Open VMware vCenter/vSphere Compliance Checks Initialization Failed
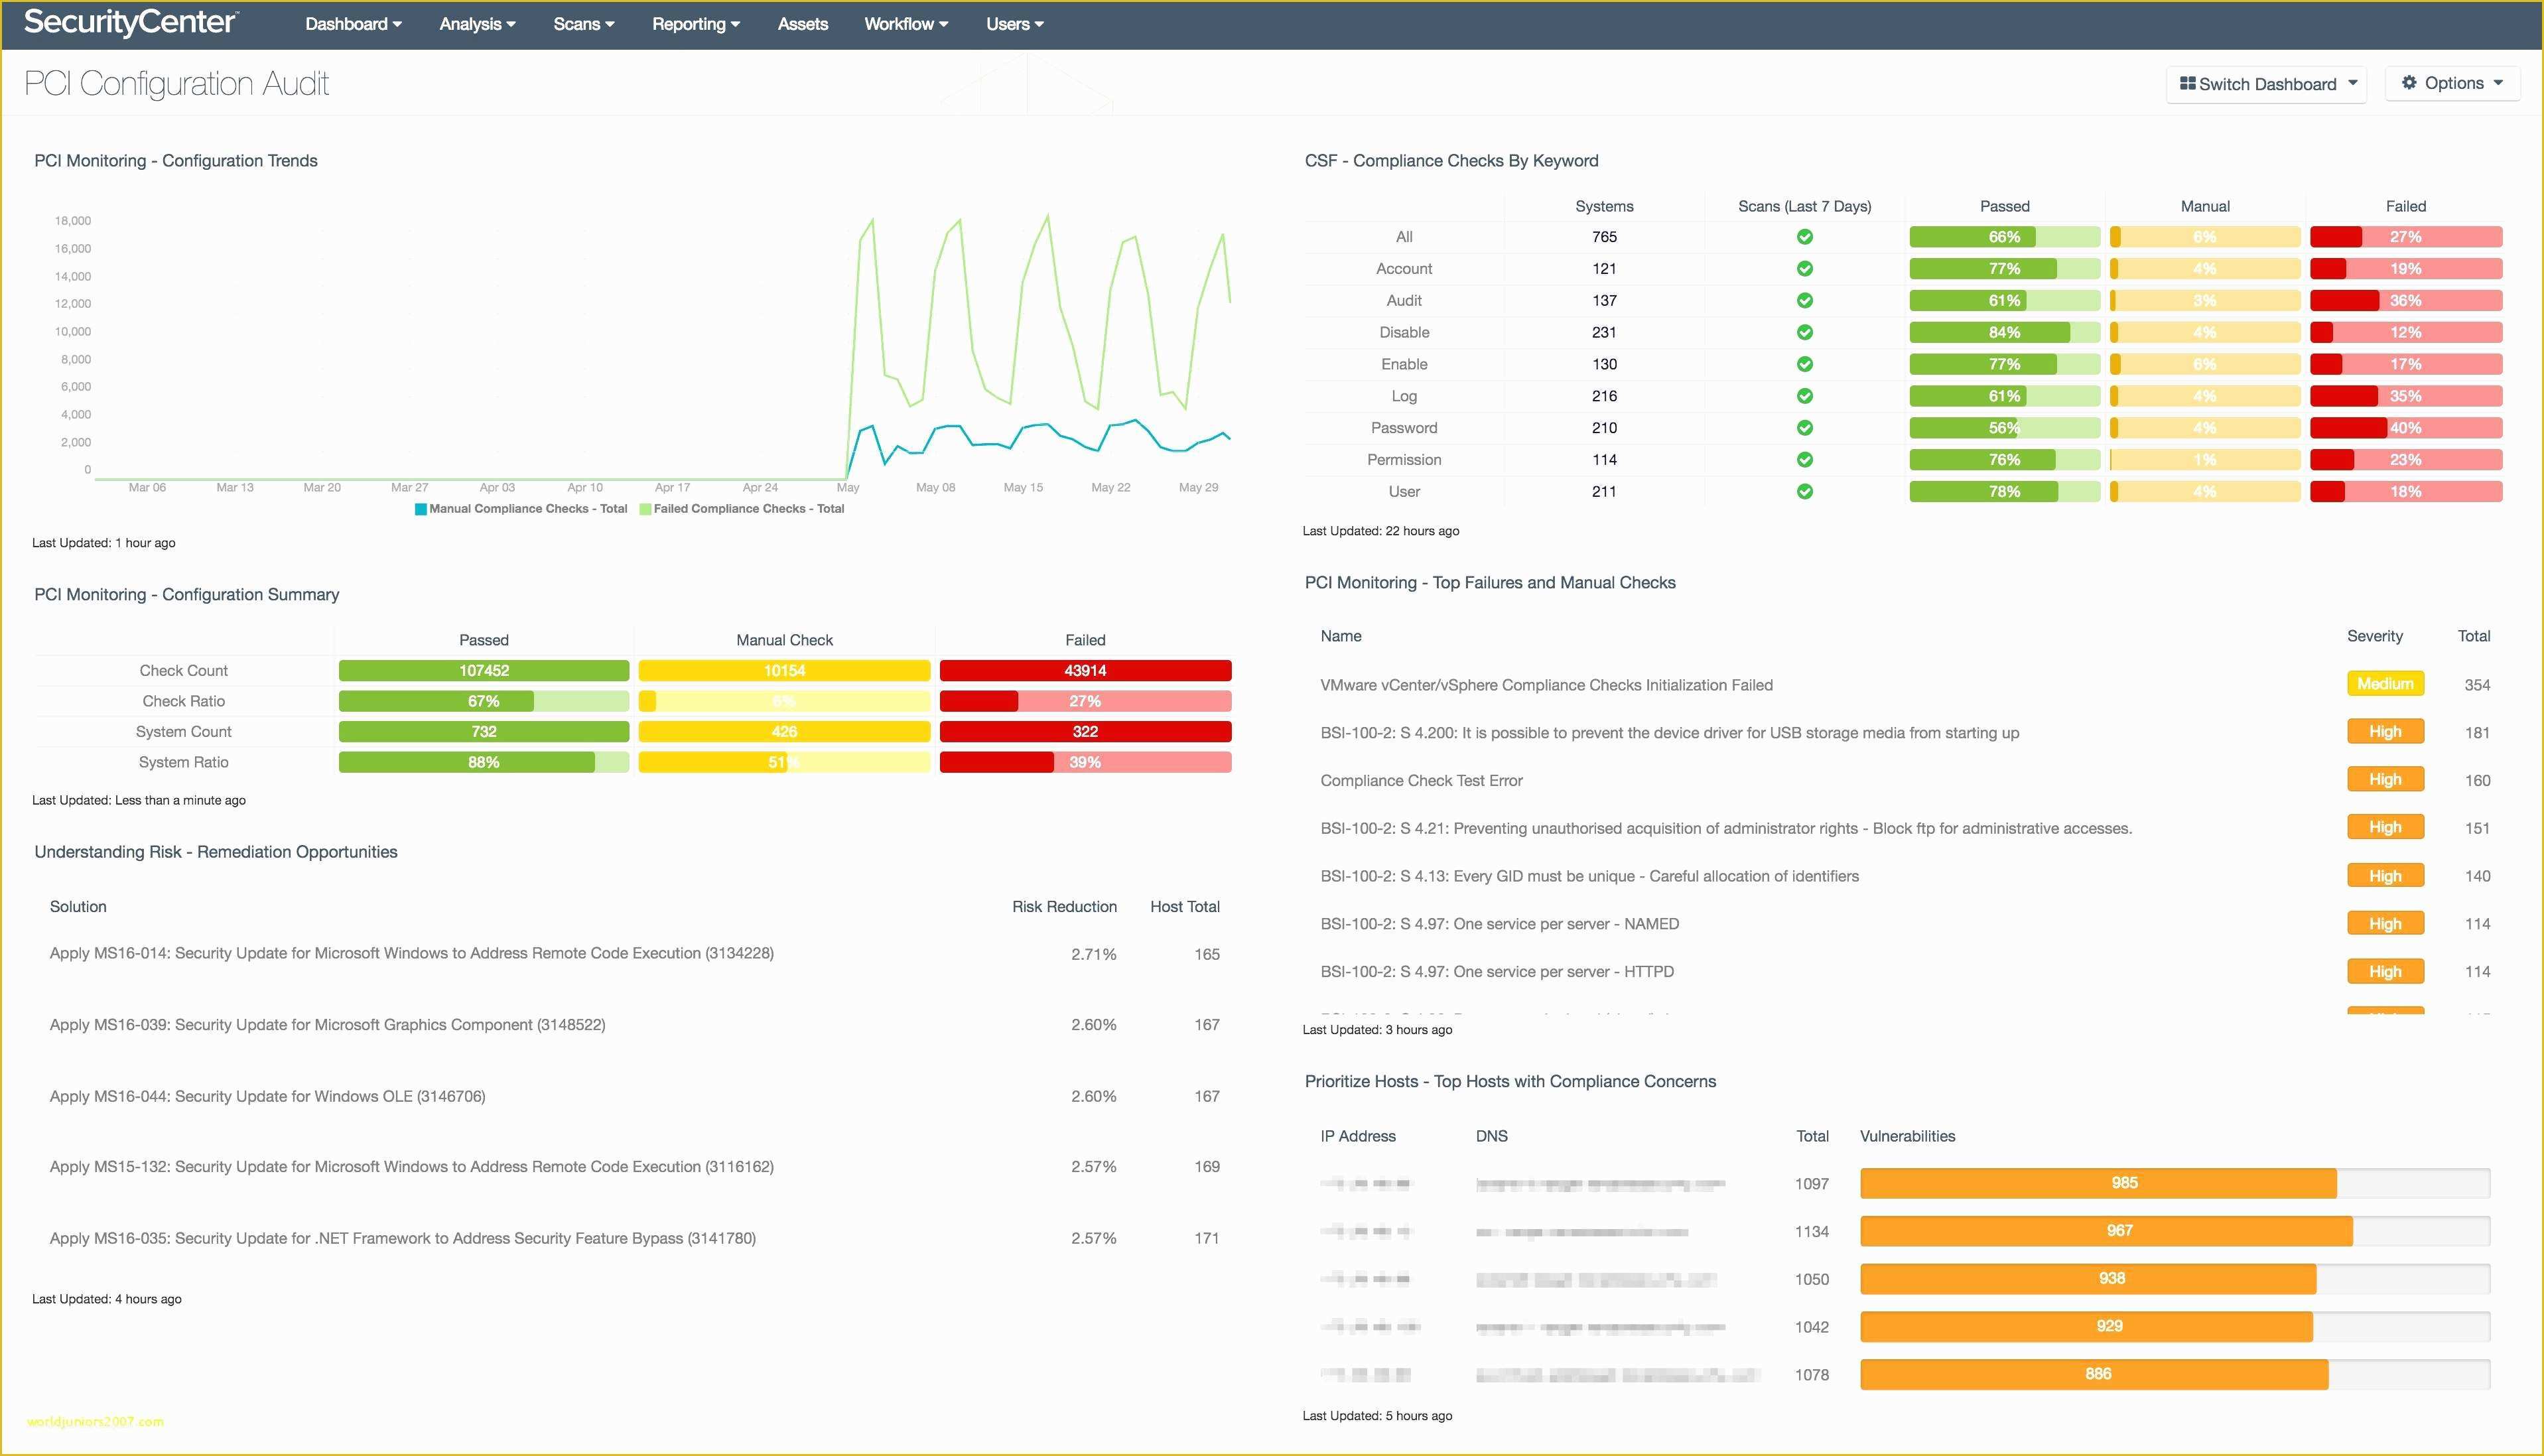The image size is (2544, 1456). pos(1546,685)
